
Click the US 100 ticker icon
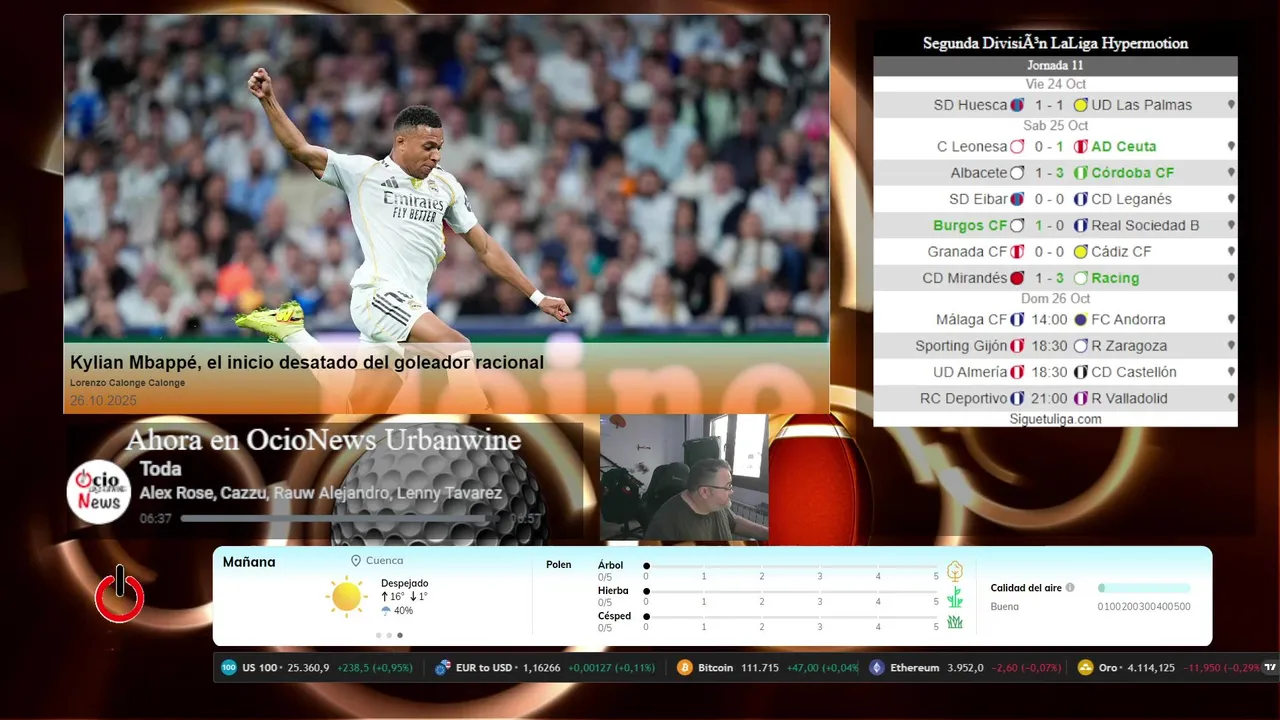point(229,668)
